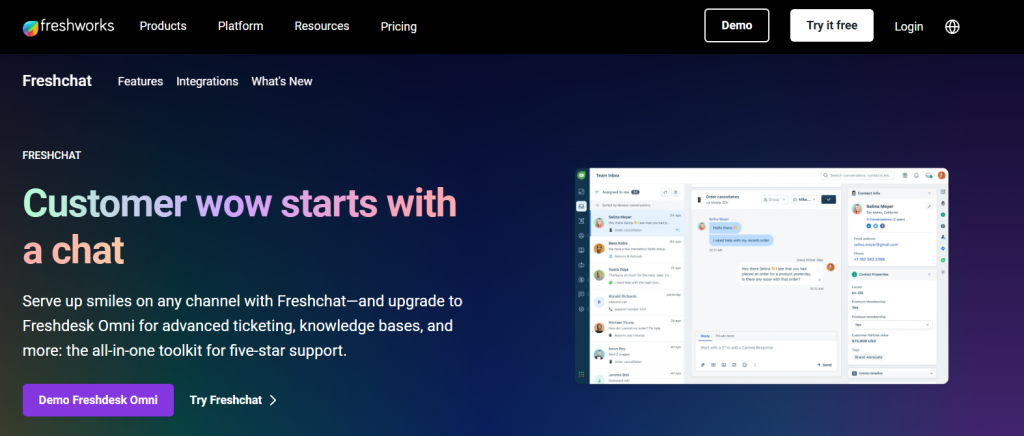The image size is (1024, 436).
Task: Click the Try it free button
Action: [831, 25]
